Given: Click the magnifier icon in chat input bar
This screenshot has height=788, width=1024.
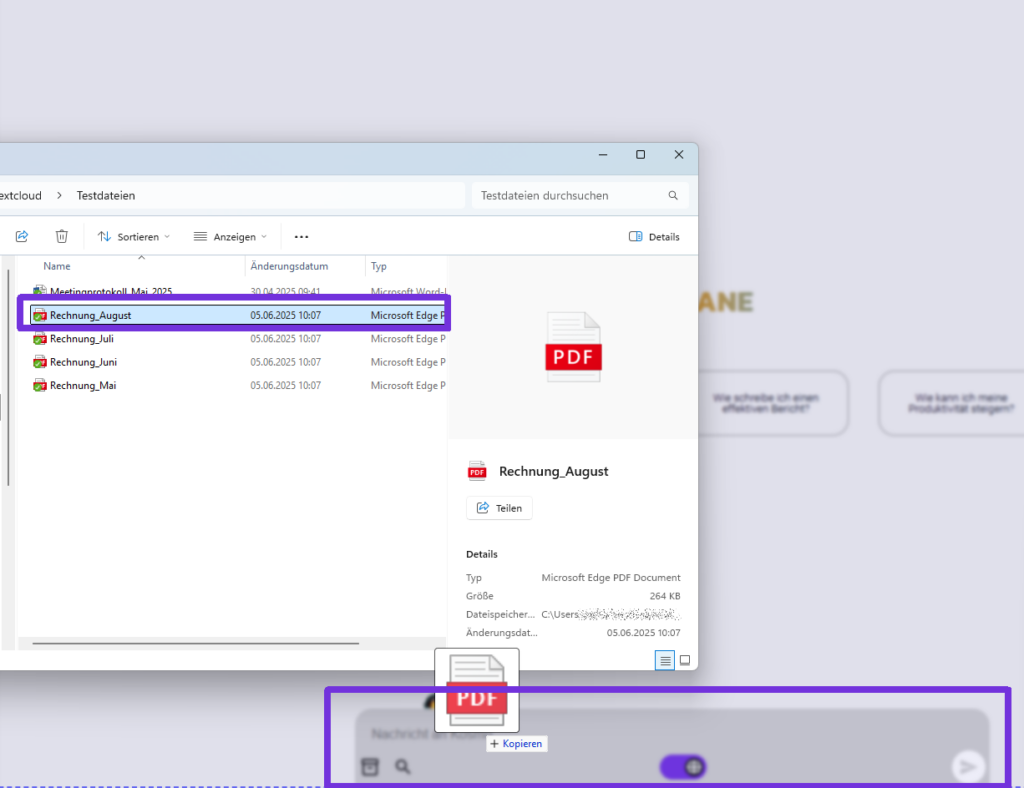Looking at the screenshot, I should (402, 767).
